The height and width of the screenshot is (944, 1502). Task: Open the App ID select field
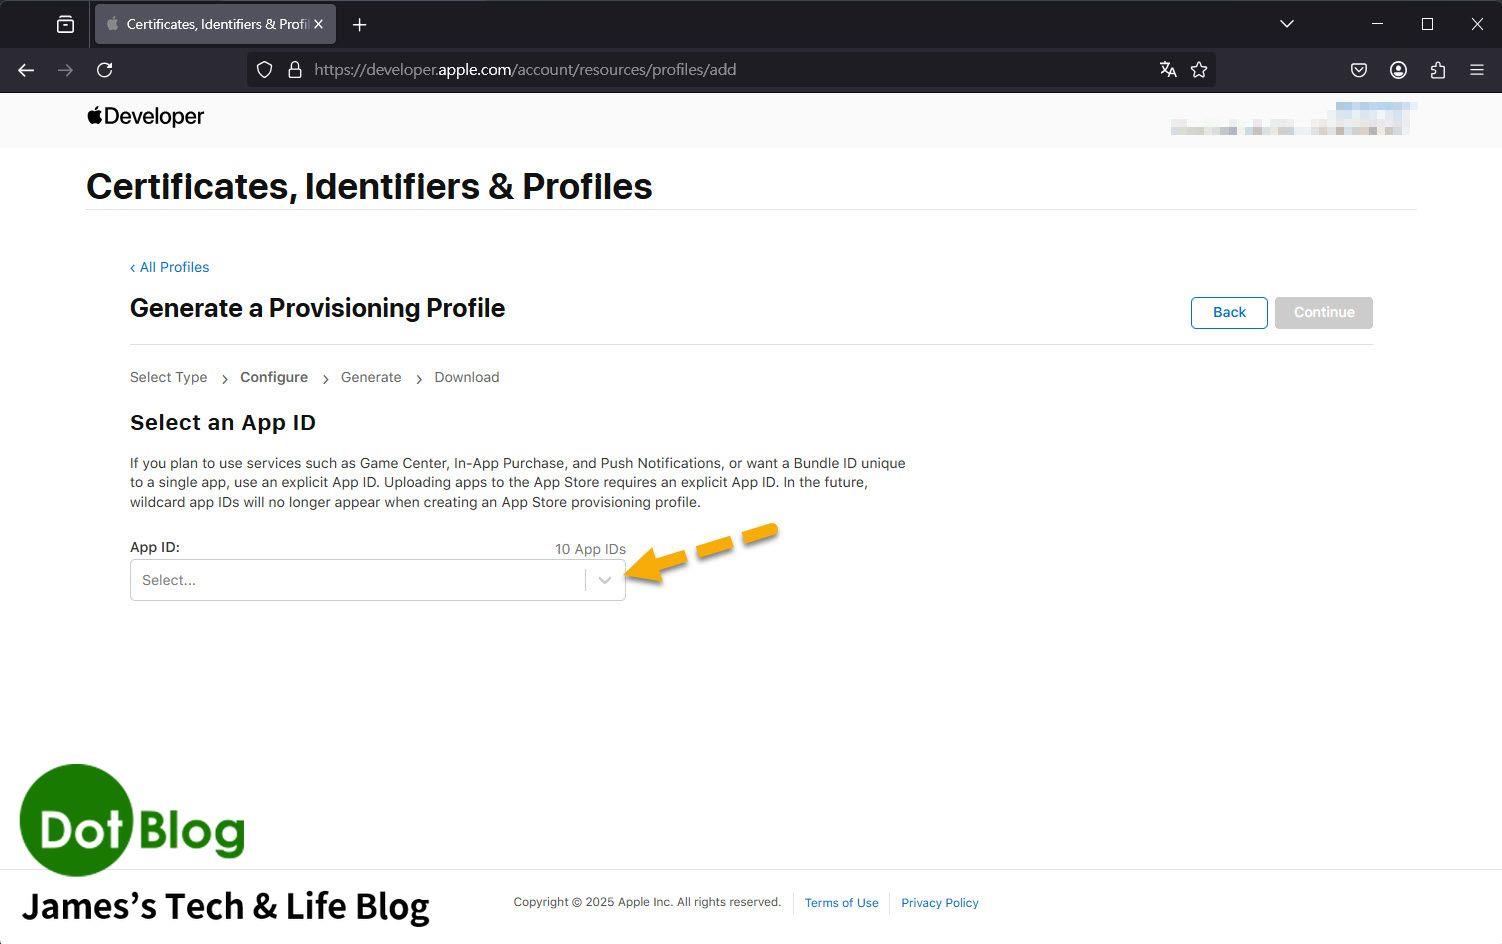[x=378, y=580]
